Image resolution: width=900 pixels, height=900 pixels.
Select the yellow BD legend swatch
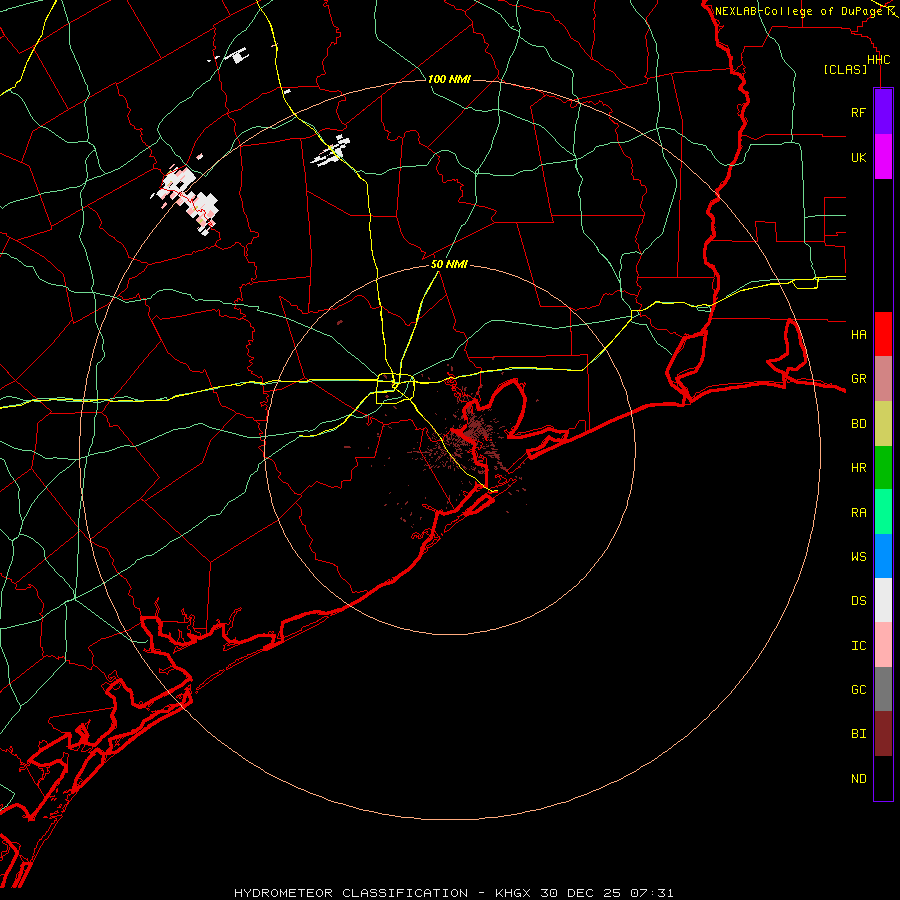point(883,424)
